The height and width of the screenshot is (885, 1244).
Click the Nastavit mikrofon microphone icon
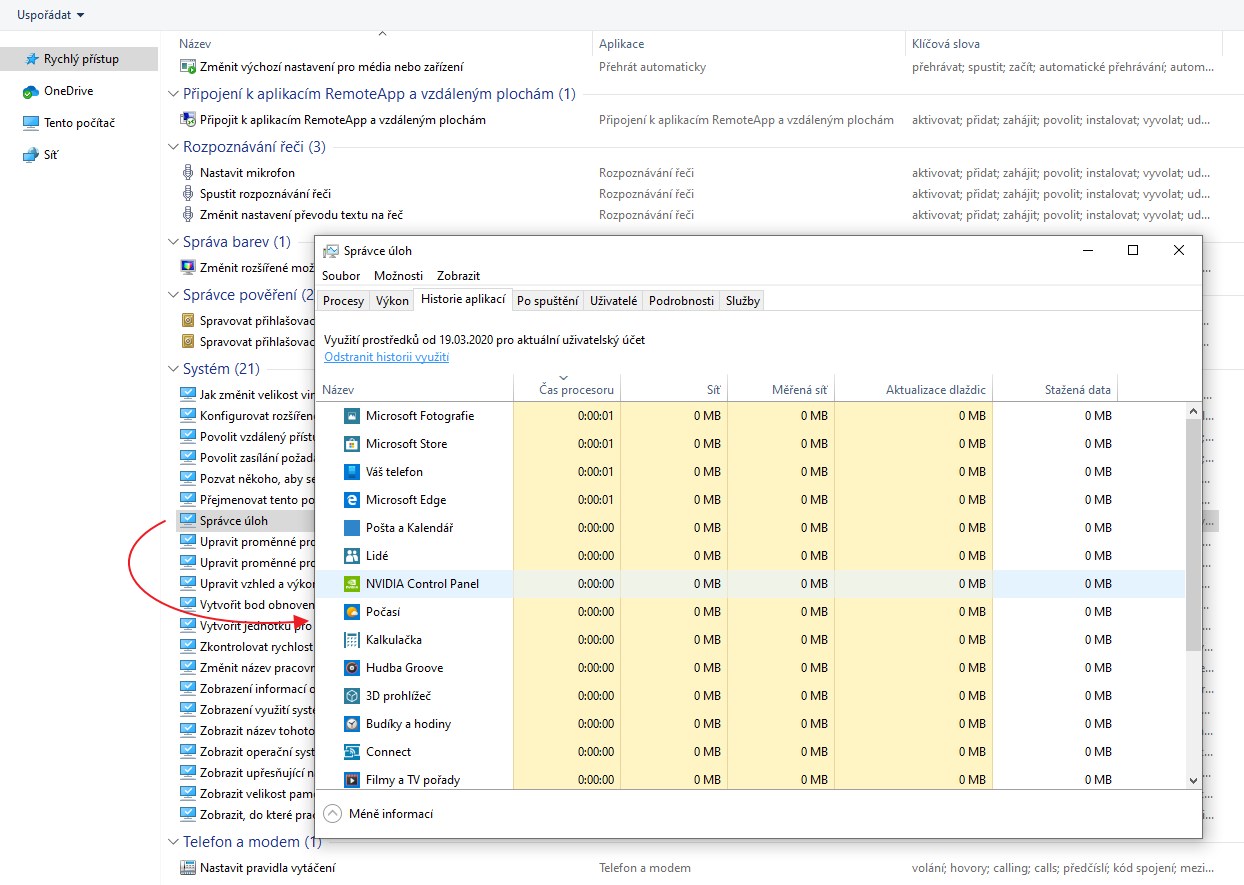click(x=188, y=173)
